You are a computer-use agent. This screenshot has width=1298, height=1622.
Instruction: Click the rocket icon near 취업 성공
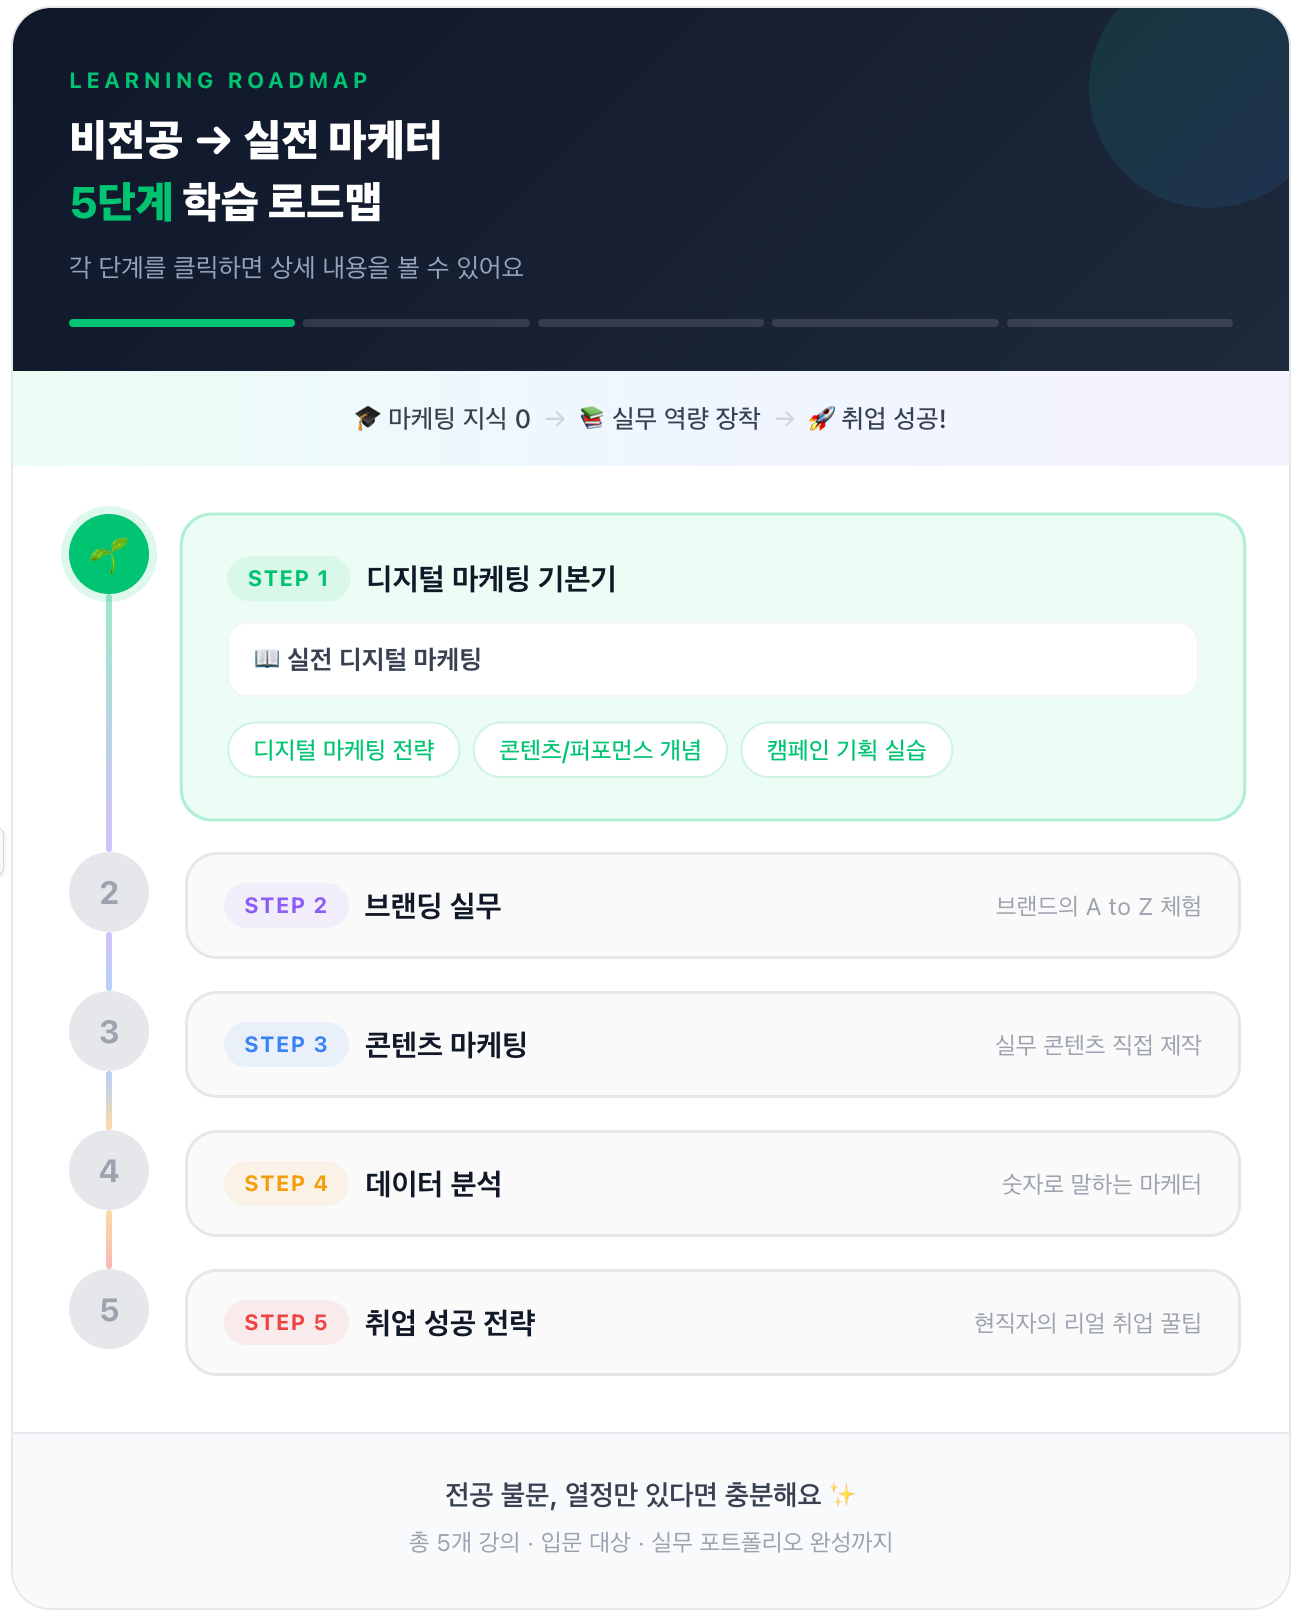821,418
